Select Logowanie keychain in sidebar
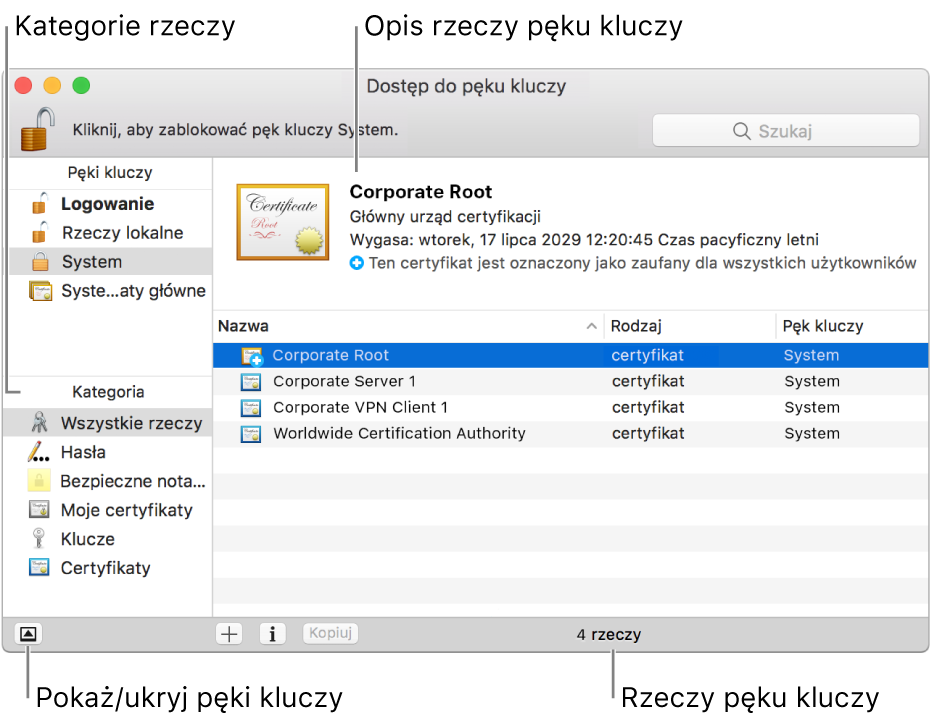 (107, 204)
